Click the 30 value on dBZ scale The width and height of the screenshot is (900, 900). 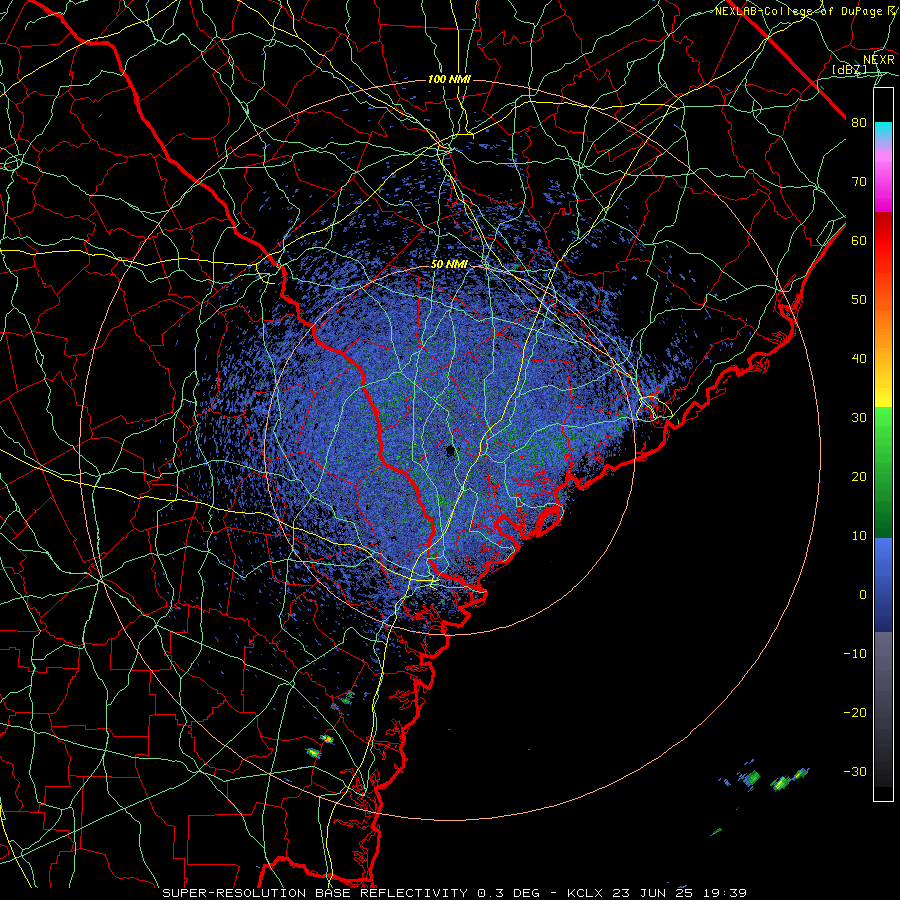pos(859,418)
